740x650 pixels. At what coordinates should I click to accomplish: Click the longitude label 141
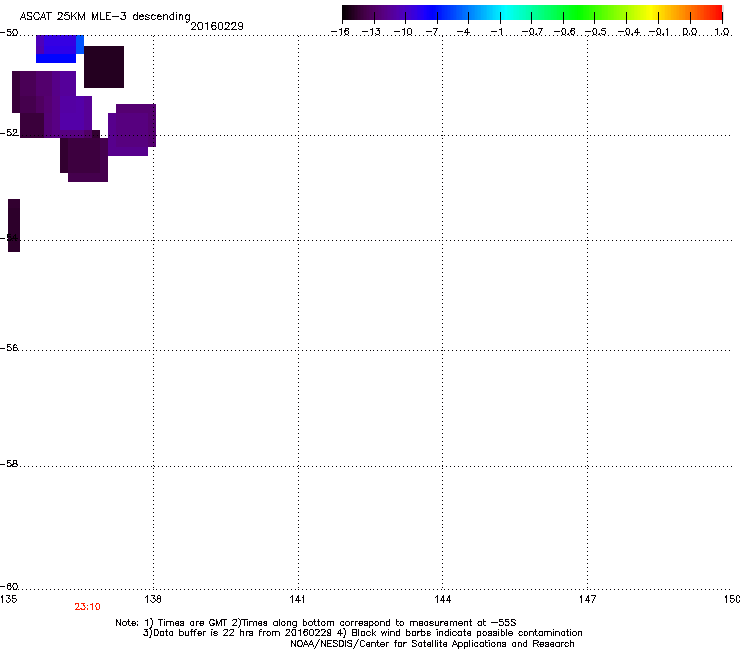(x=297, y=599)
